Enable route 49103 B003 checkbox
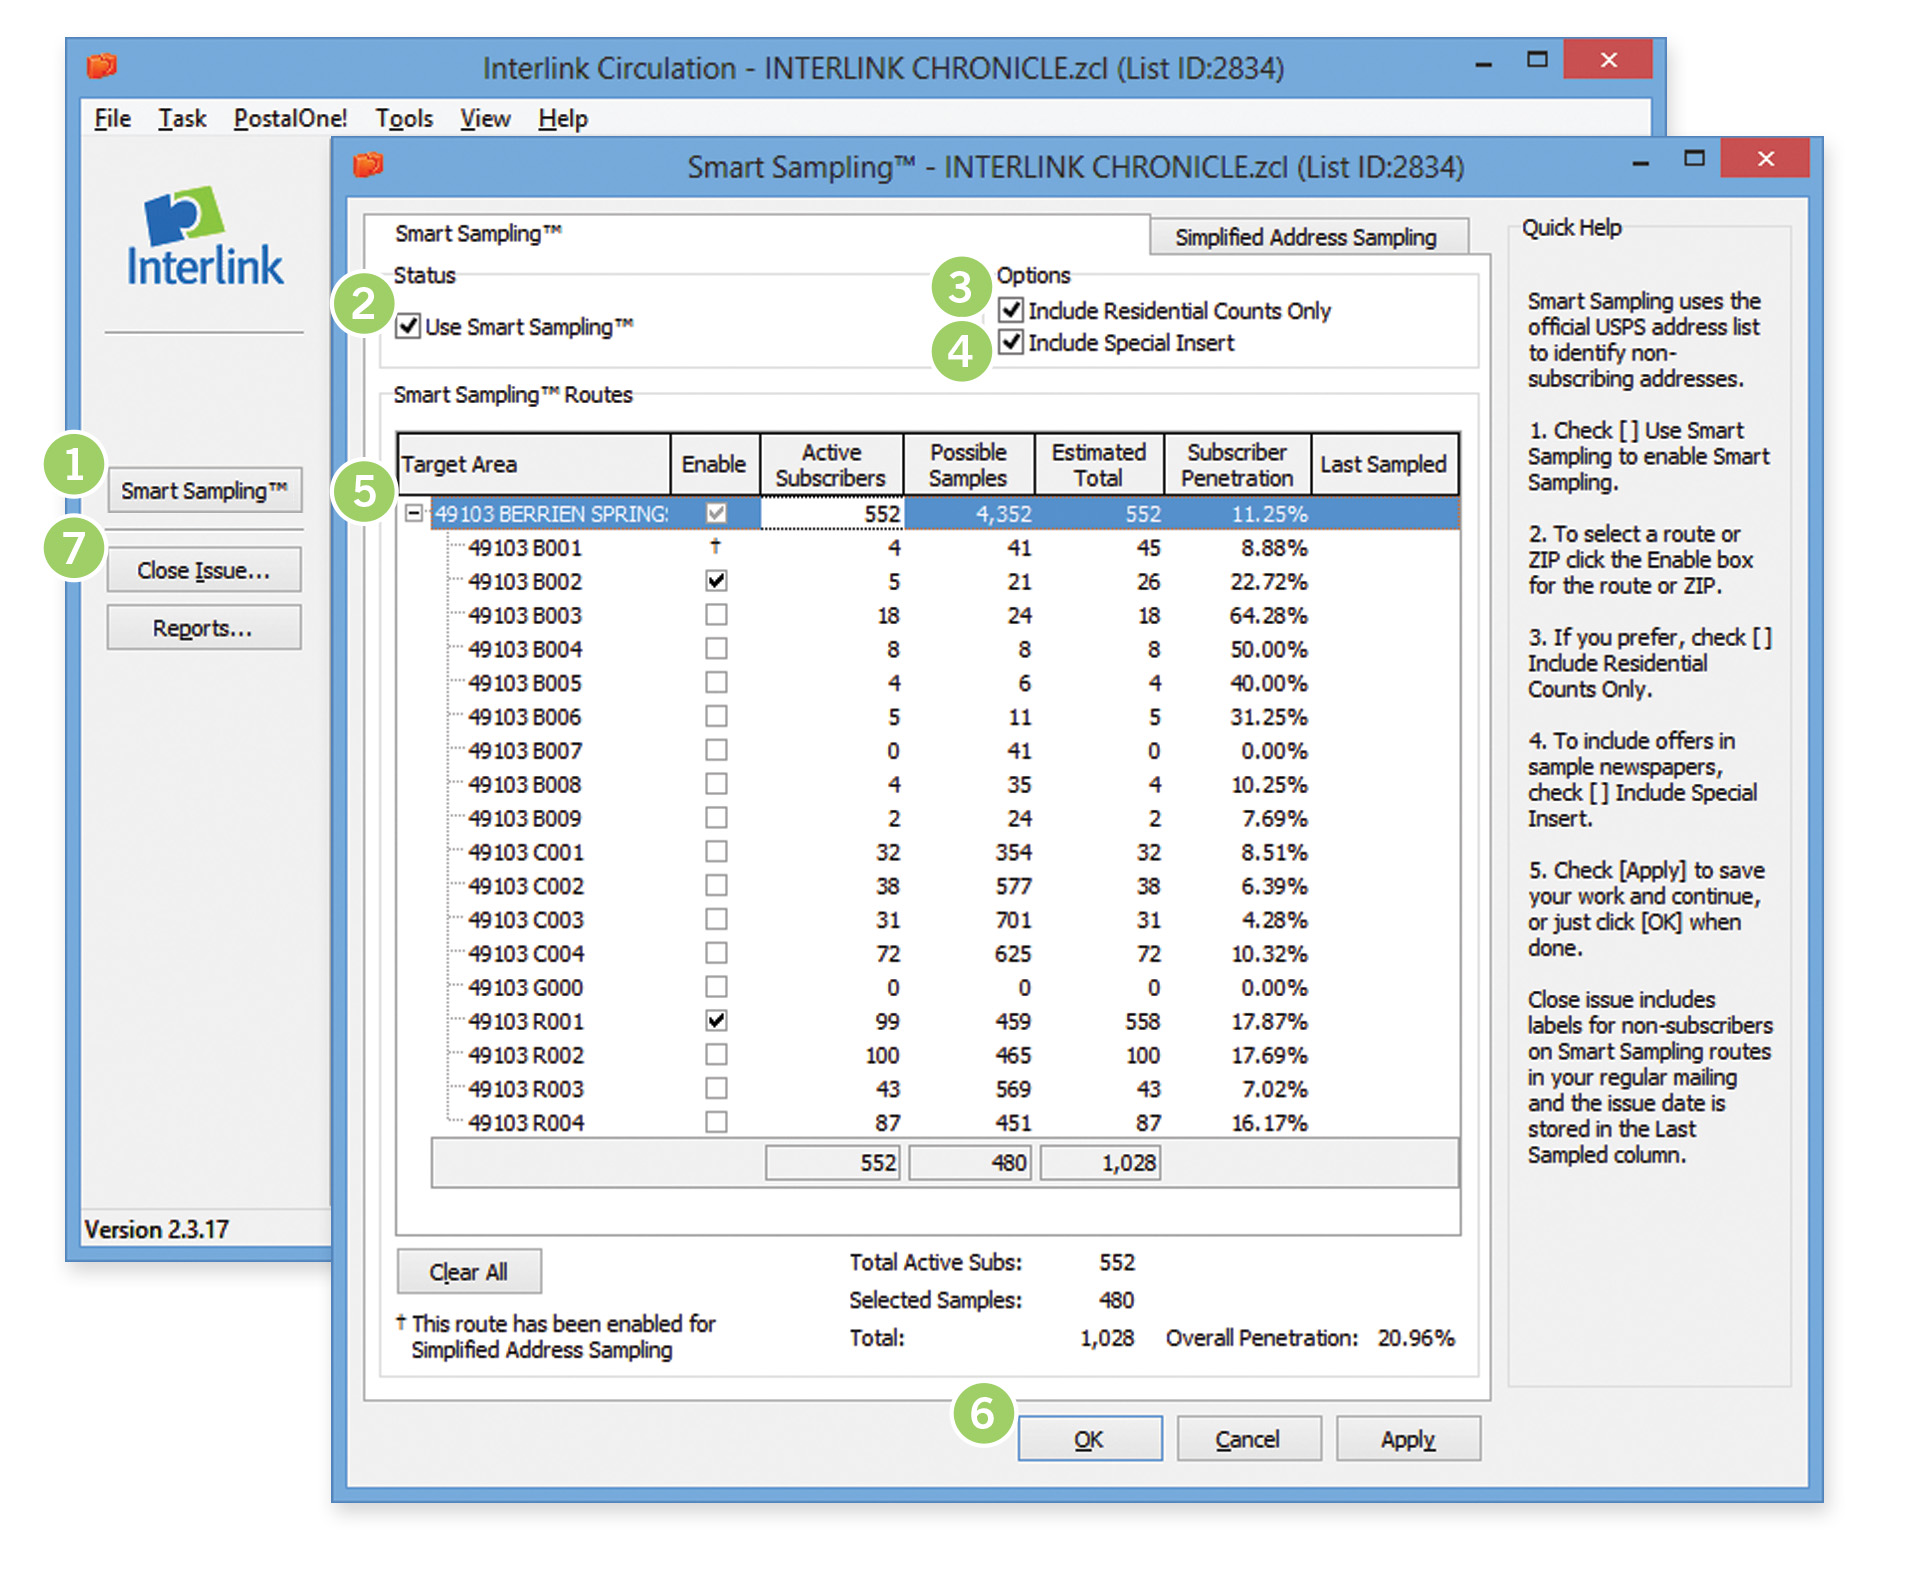 click(716, 615)
